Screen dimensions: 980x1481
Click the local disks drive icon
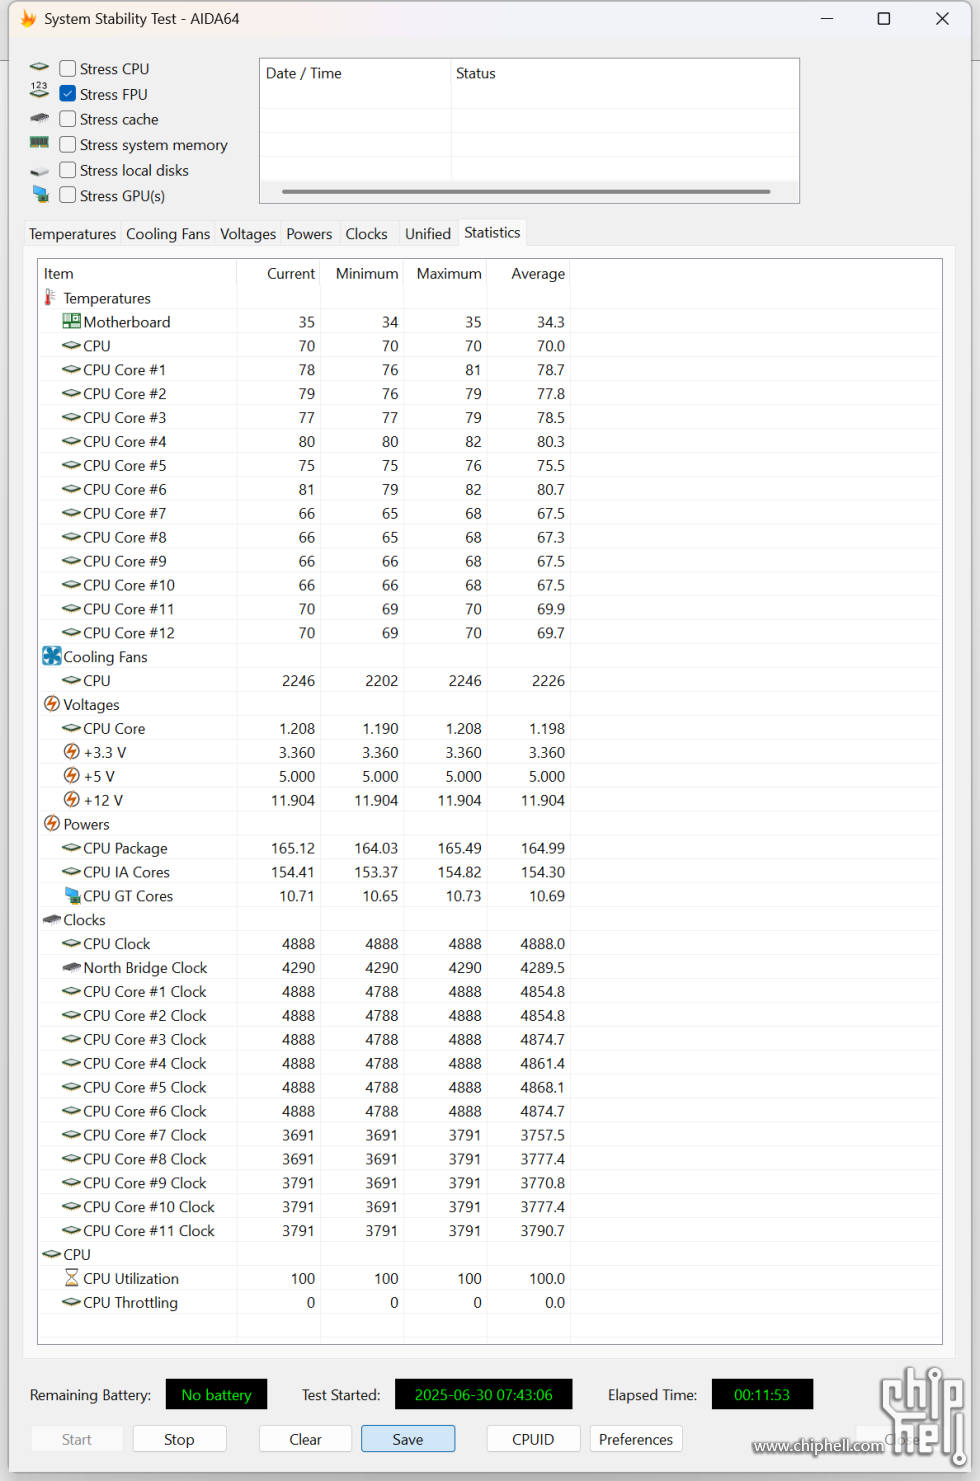point(39,171)
